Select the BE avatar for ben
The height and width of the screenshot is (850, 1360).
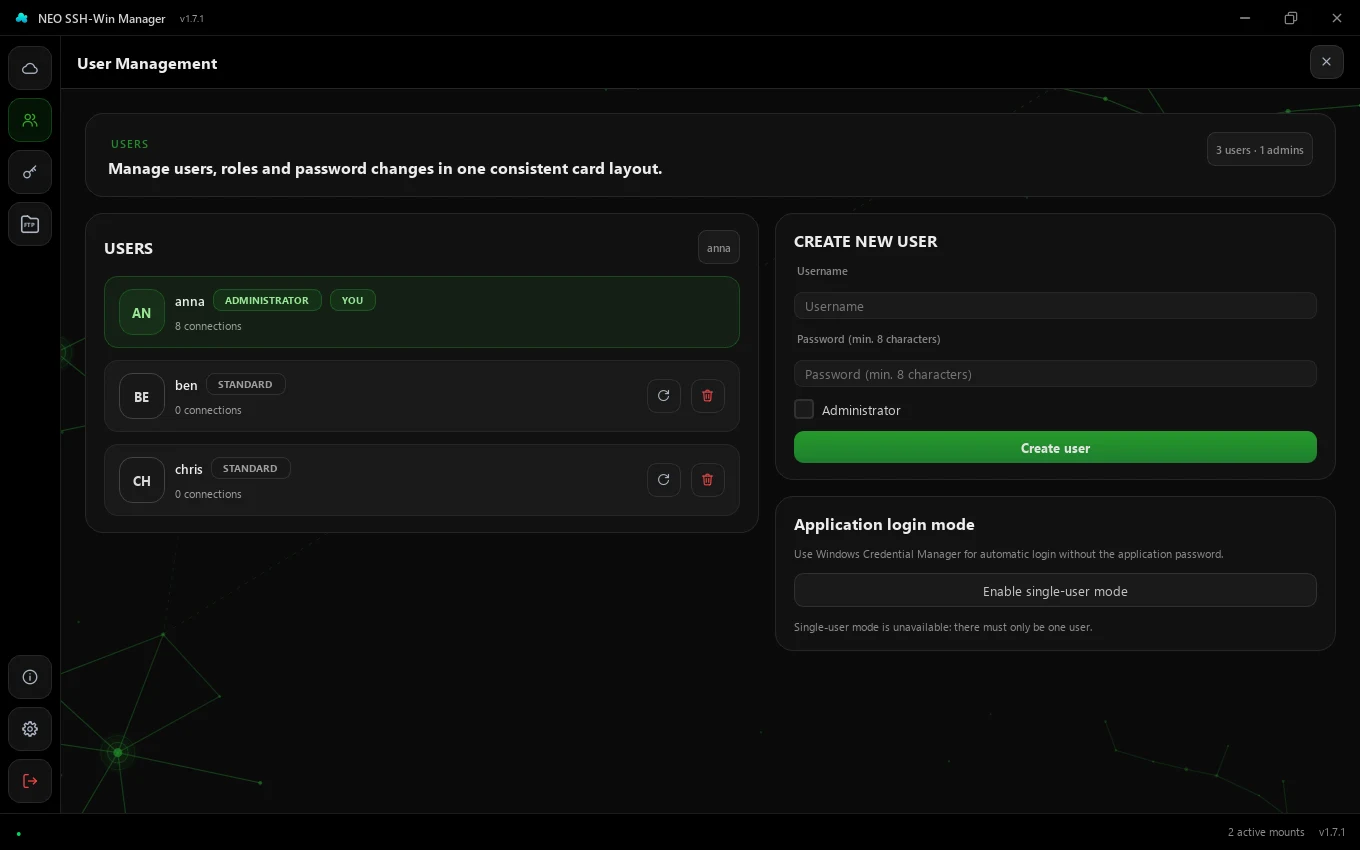[x=142, y=396]
